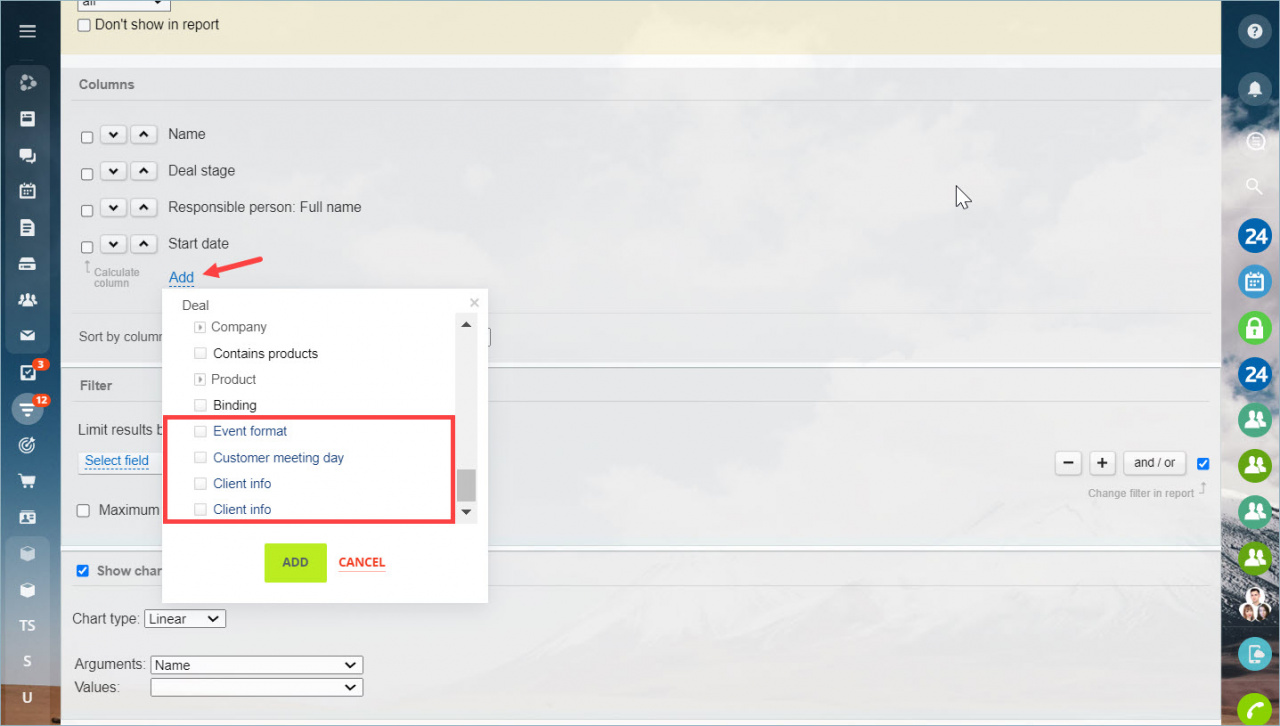Check the Binding field box
This screenshot has width=1280, height=726.
pyautogui.click(x=200, y=405)
